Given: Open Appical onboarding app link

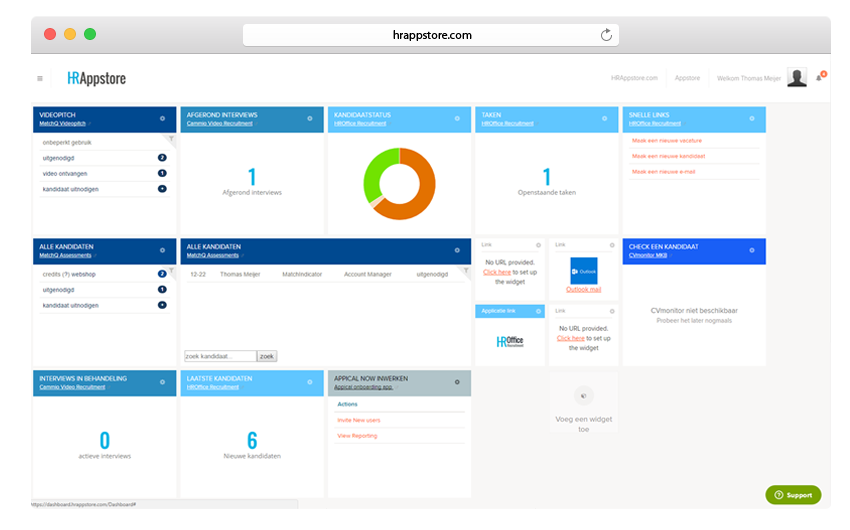Looking at the screenshot, I should 363,387.
